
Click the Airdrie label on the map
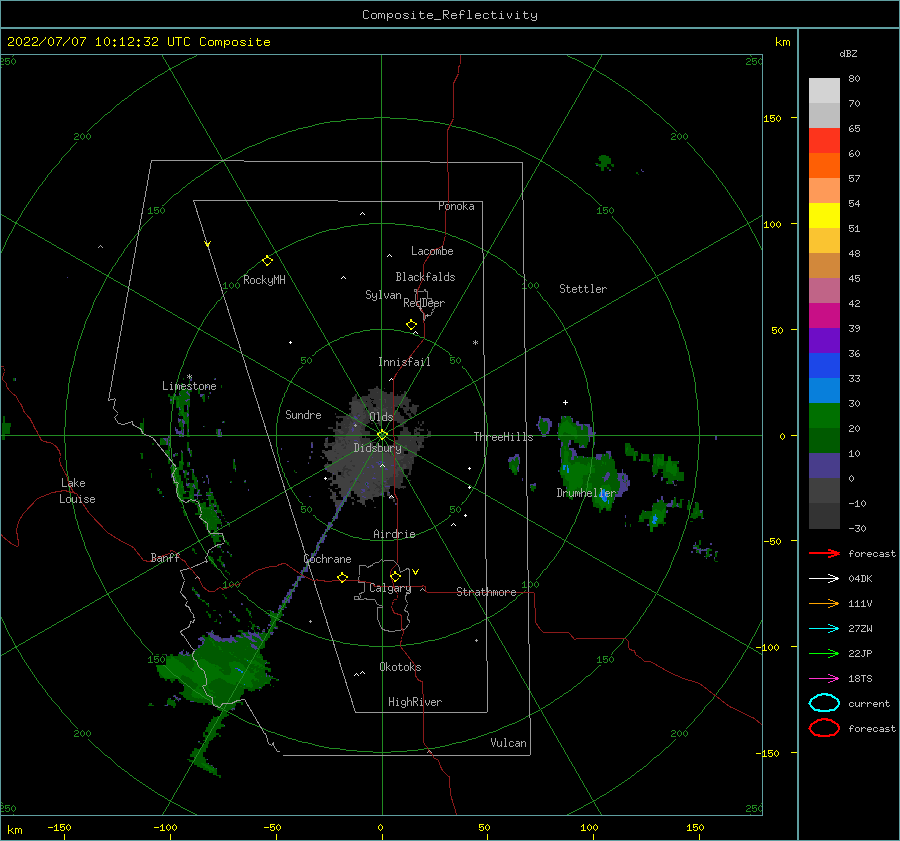394,534
